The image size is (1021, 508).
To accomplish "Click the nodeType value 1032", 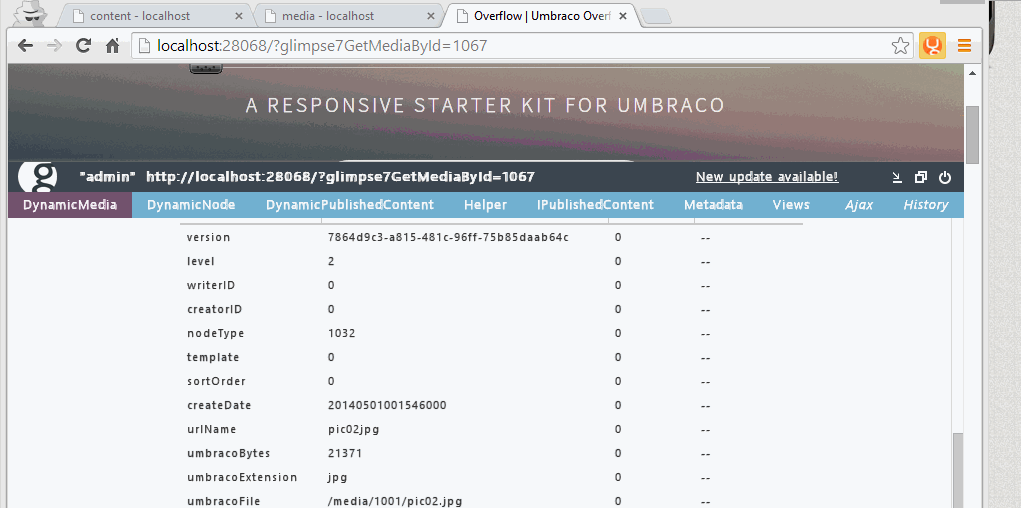I will click(342, 333).
